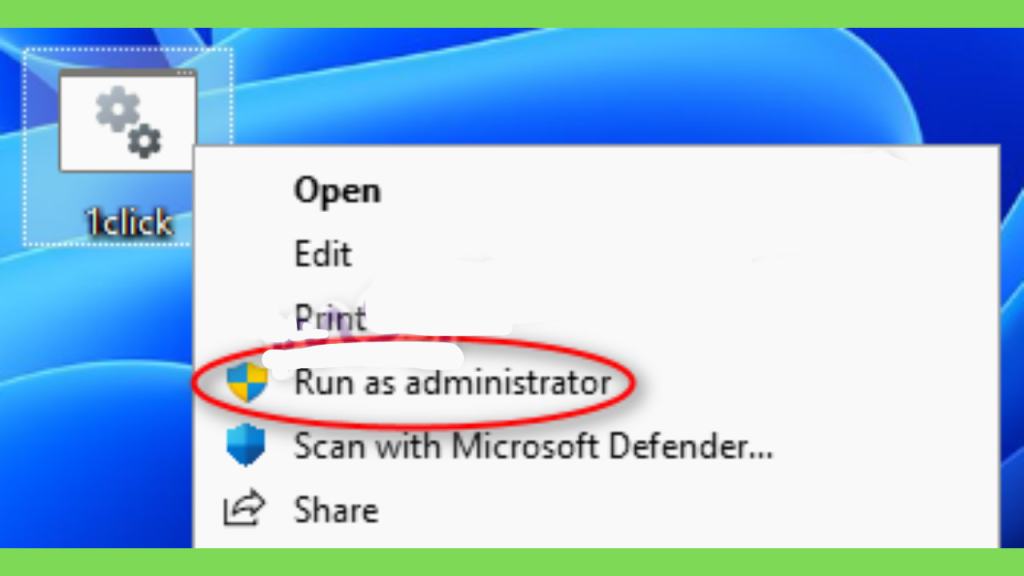
Task: Choose Edit from the context menu
Action: [323, 254]
